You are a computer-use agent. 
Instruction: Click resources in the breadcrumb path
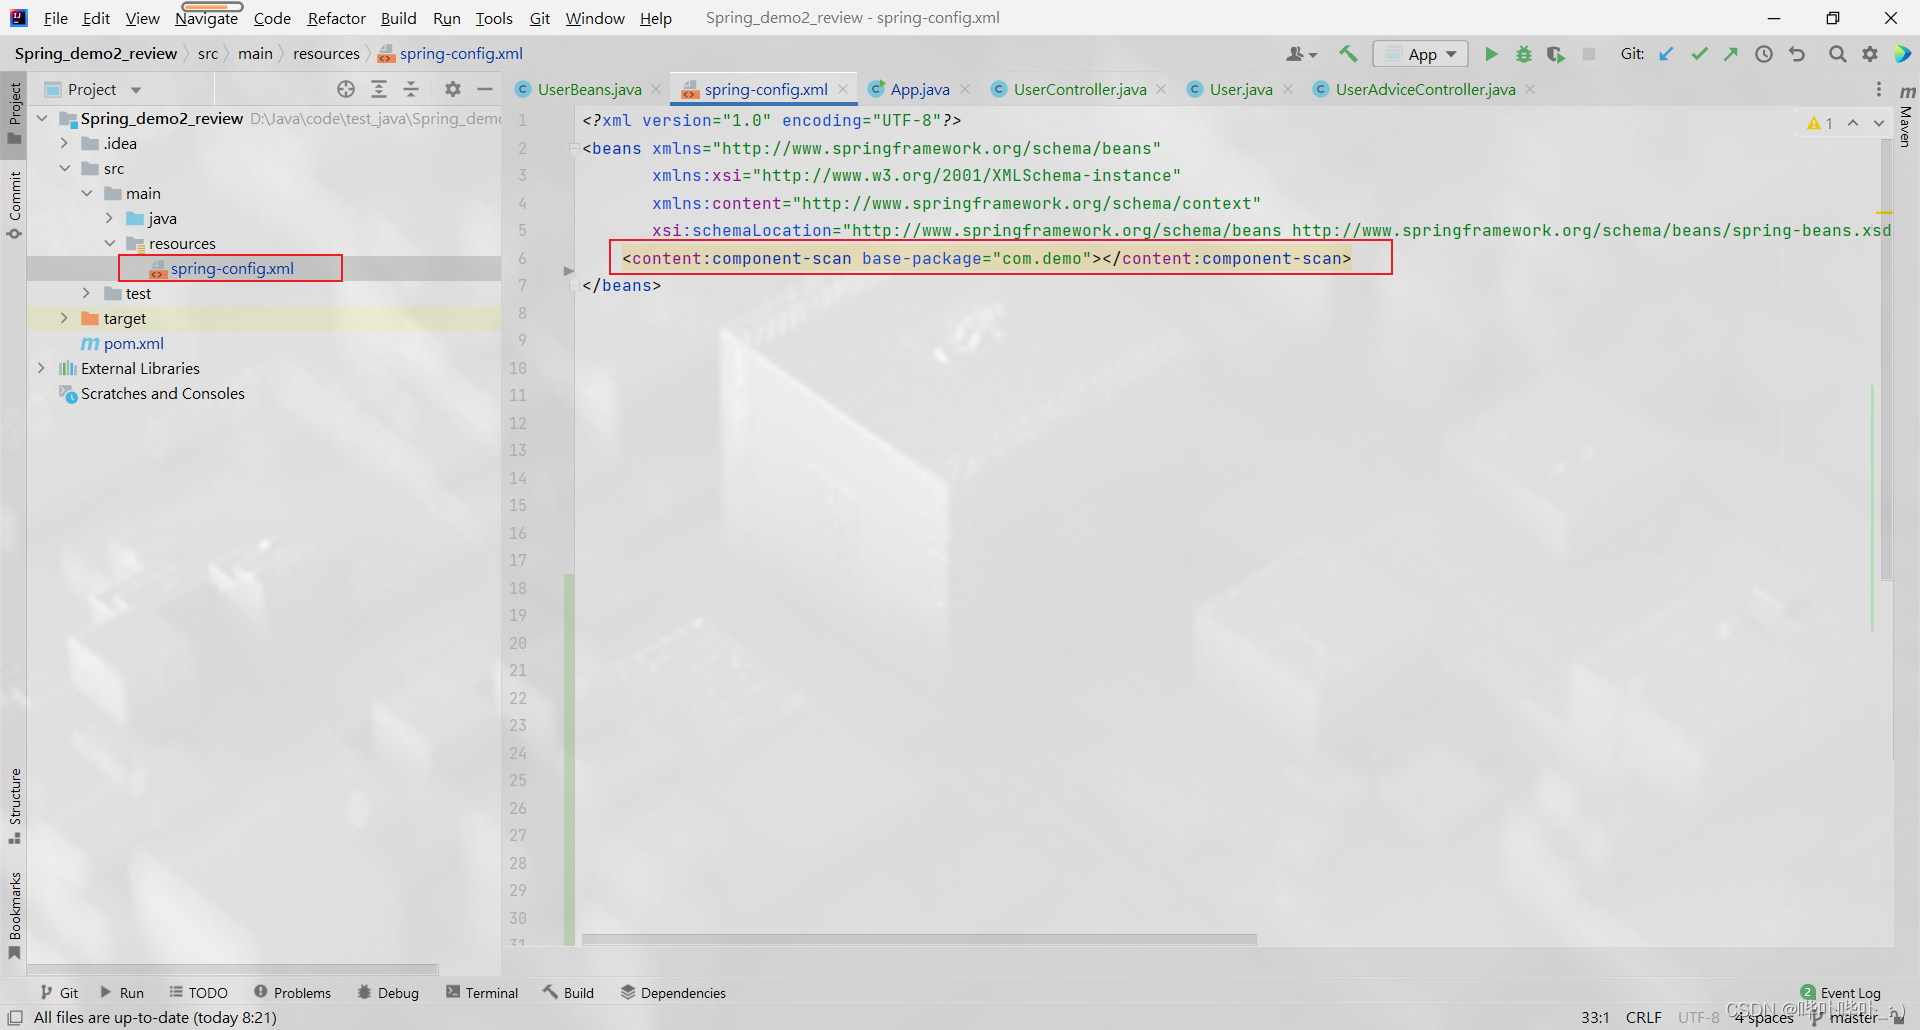[x=326, y=54]
